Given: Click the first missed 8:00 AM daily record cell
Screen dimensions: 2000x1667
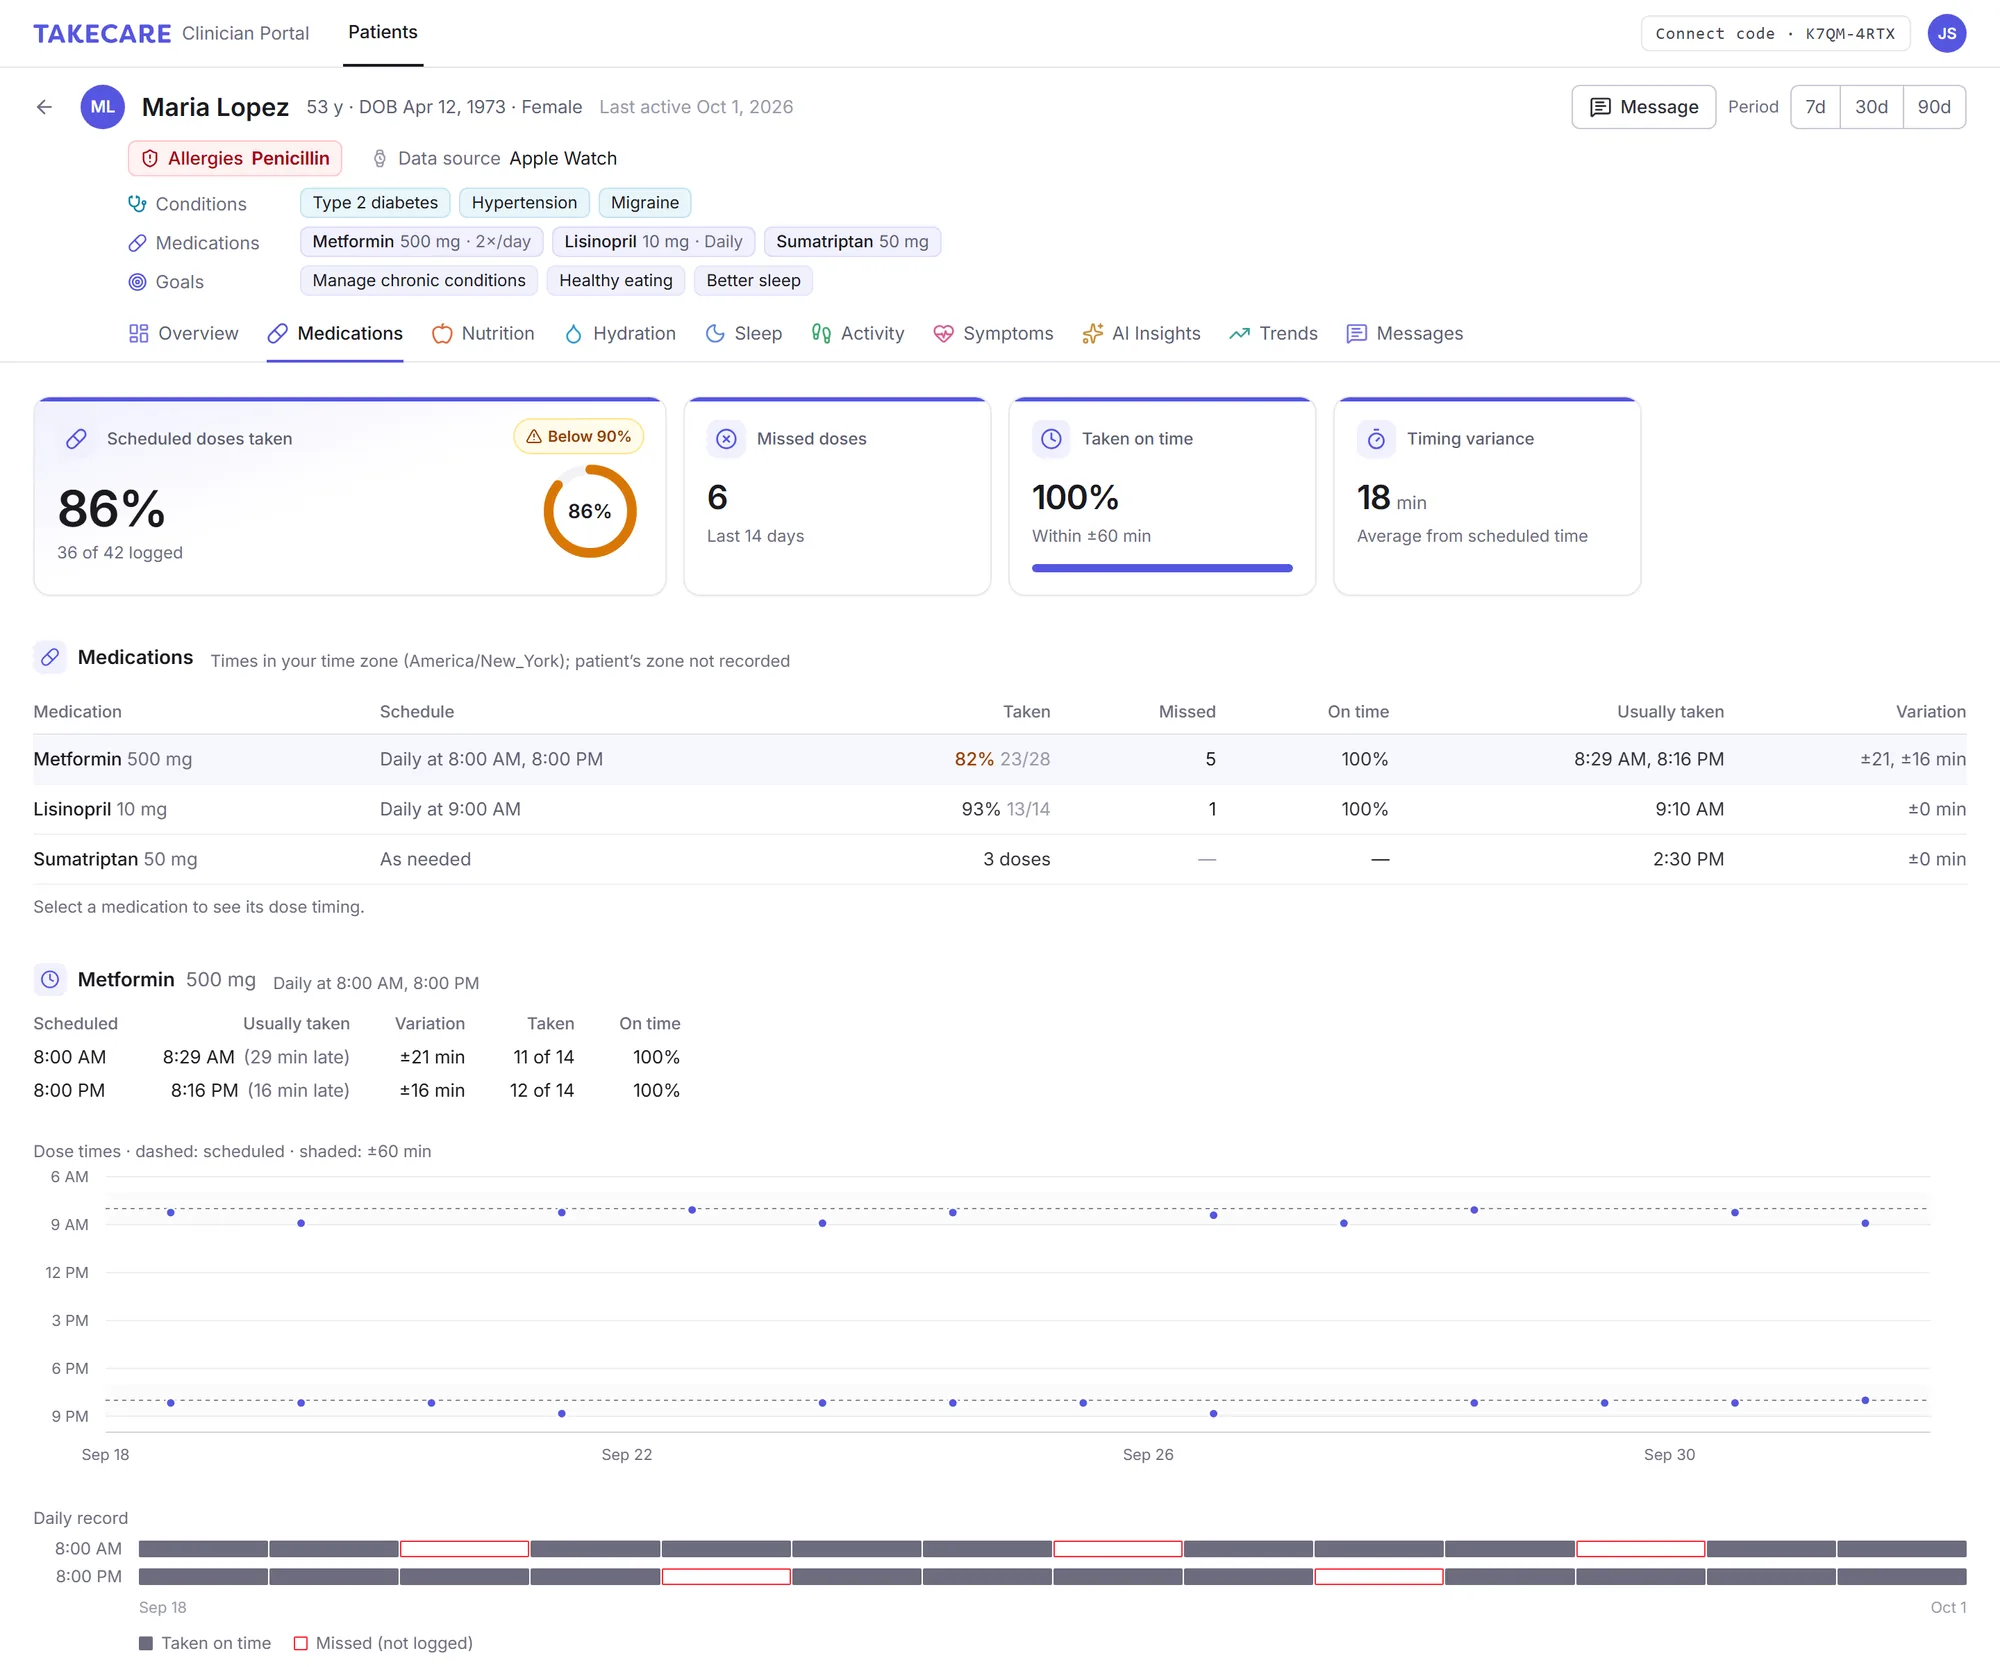Looking at the screenshot, I should tap(464, 1549).
